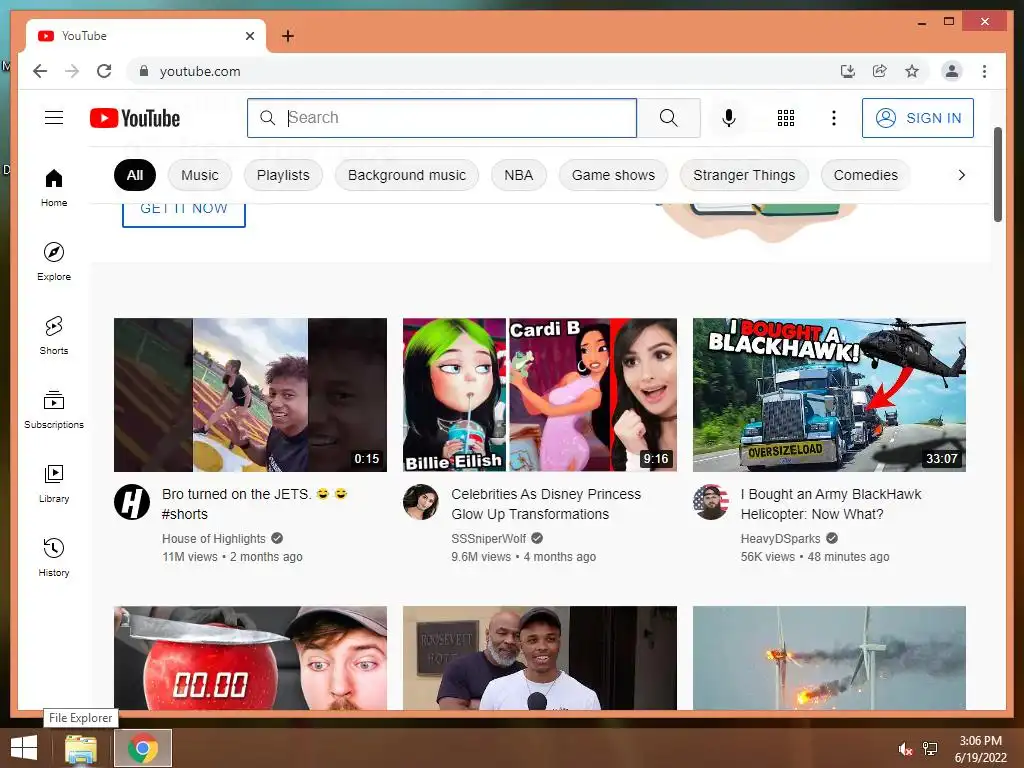Go back in Chrome

(x=40, y=71)
